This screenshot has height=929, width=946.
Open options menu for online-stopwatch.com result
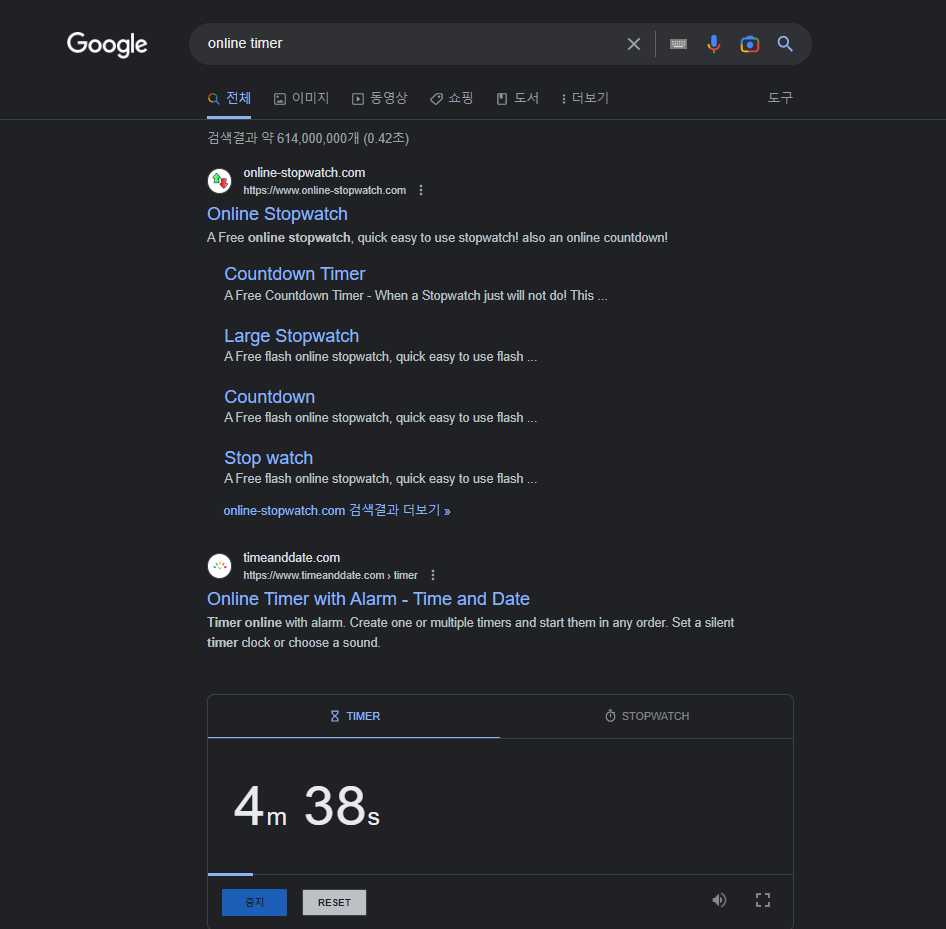tap(421, 190)
